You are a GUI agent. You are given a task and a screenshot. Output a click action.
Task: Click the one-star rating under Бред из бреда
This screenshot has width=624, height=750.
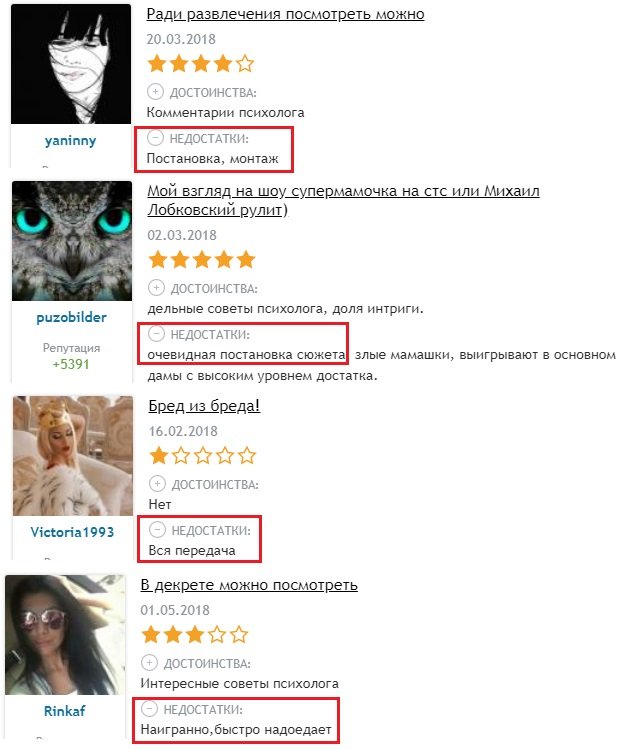point(202,456)
